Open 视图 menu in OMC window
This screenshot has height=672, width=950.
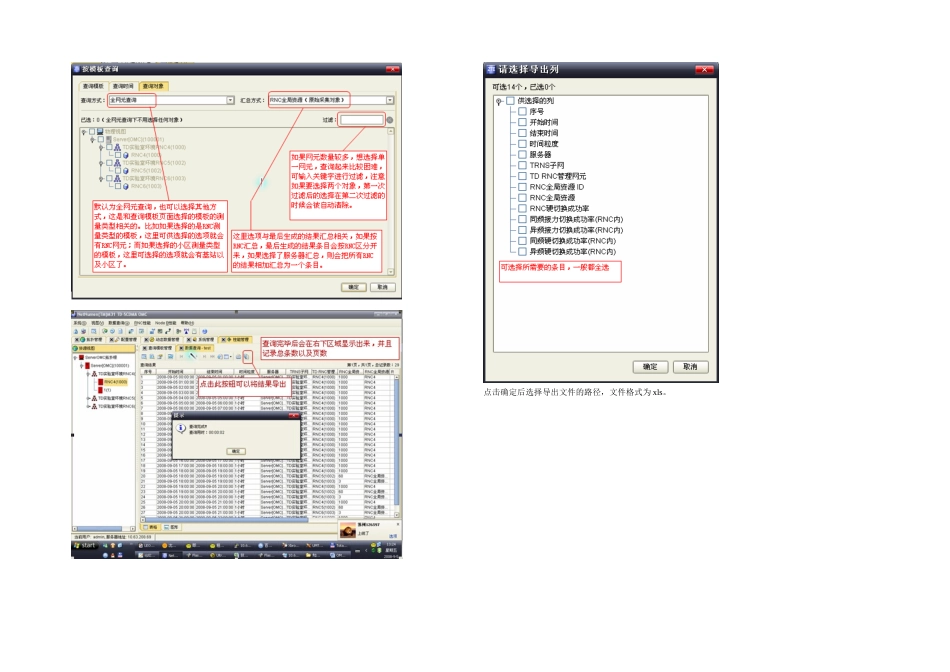coord(98,323)
